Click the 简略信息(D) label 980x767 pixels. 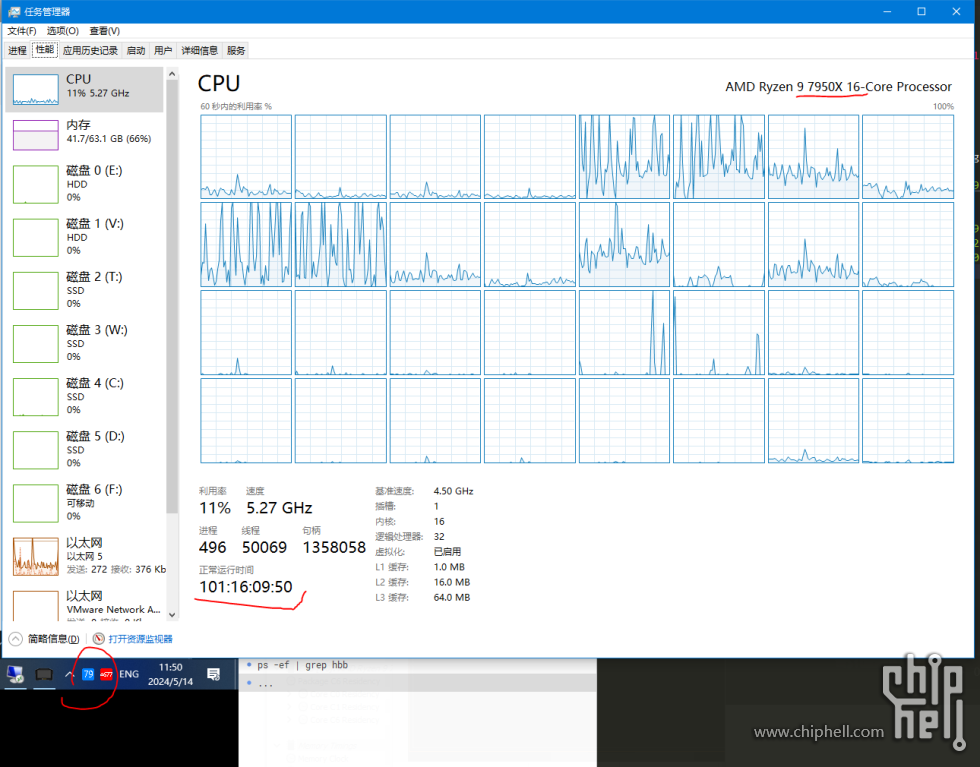[x=54, y=639]
